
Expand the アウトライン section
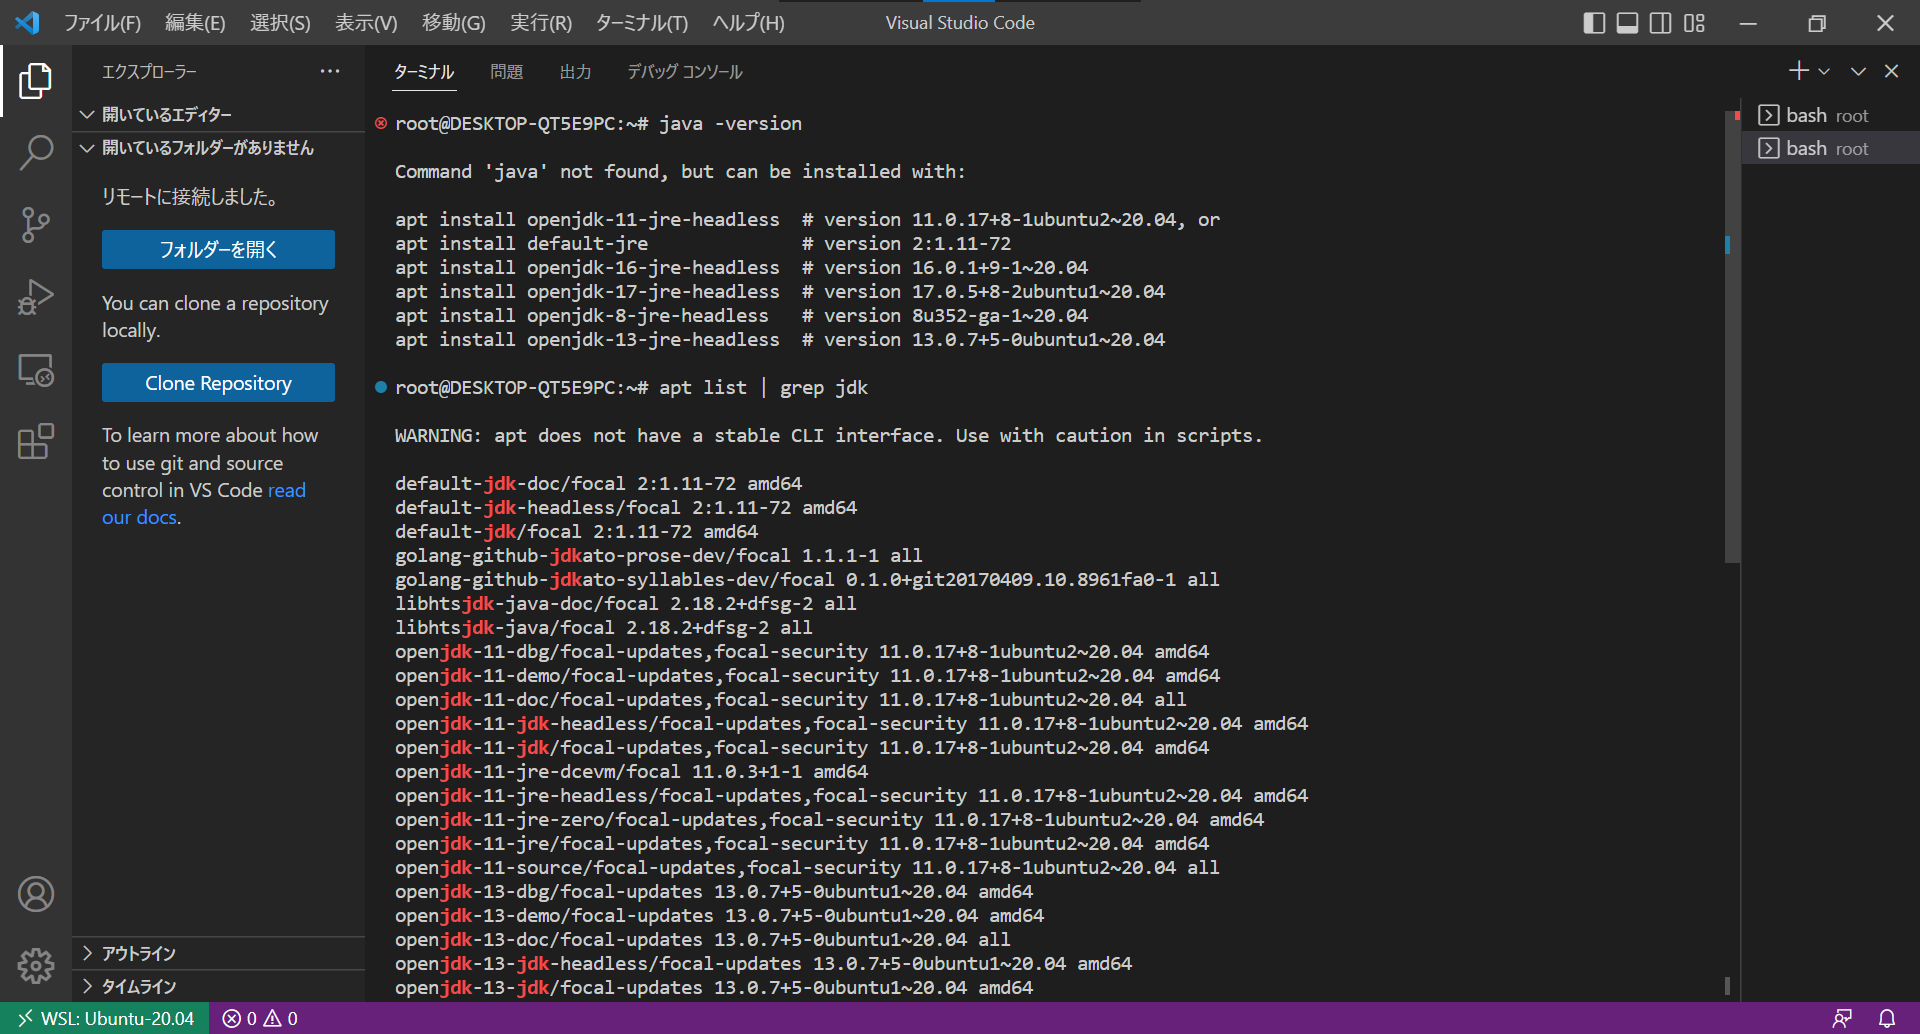click(x=218, y=953)
